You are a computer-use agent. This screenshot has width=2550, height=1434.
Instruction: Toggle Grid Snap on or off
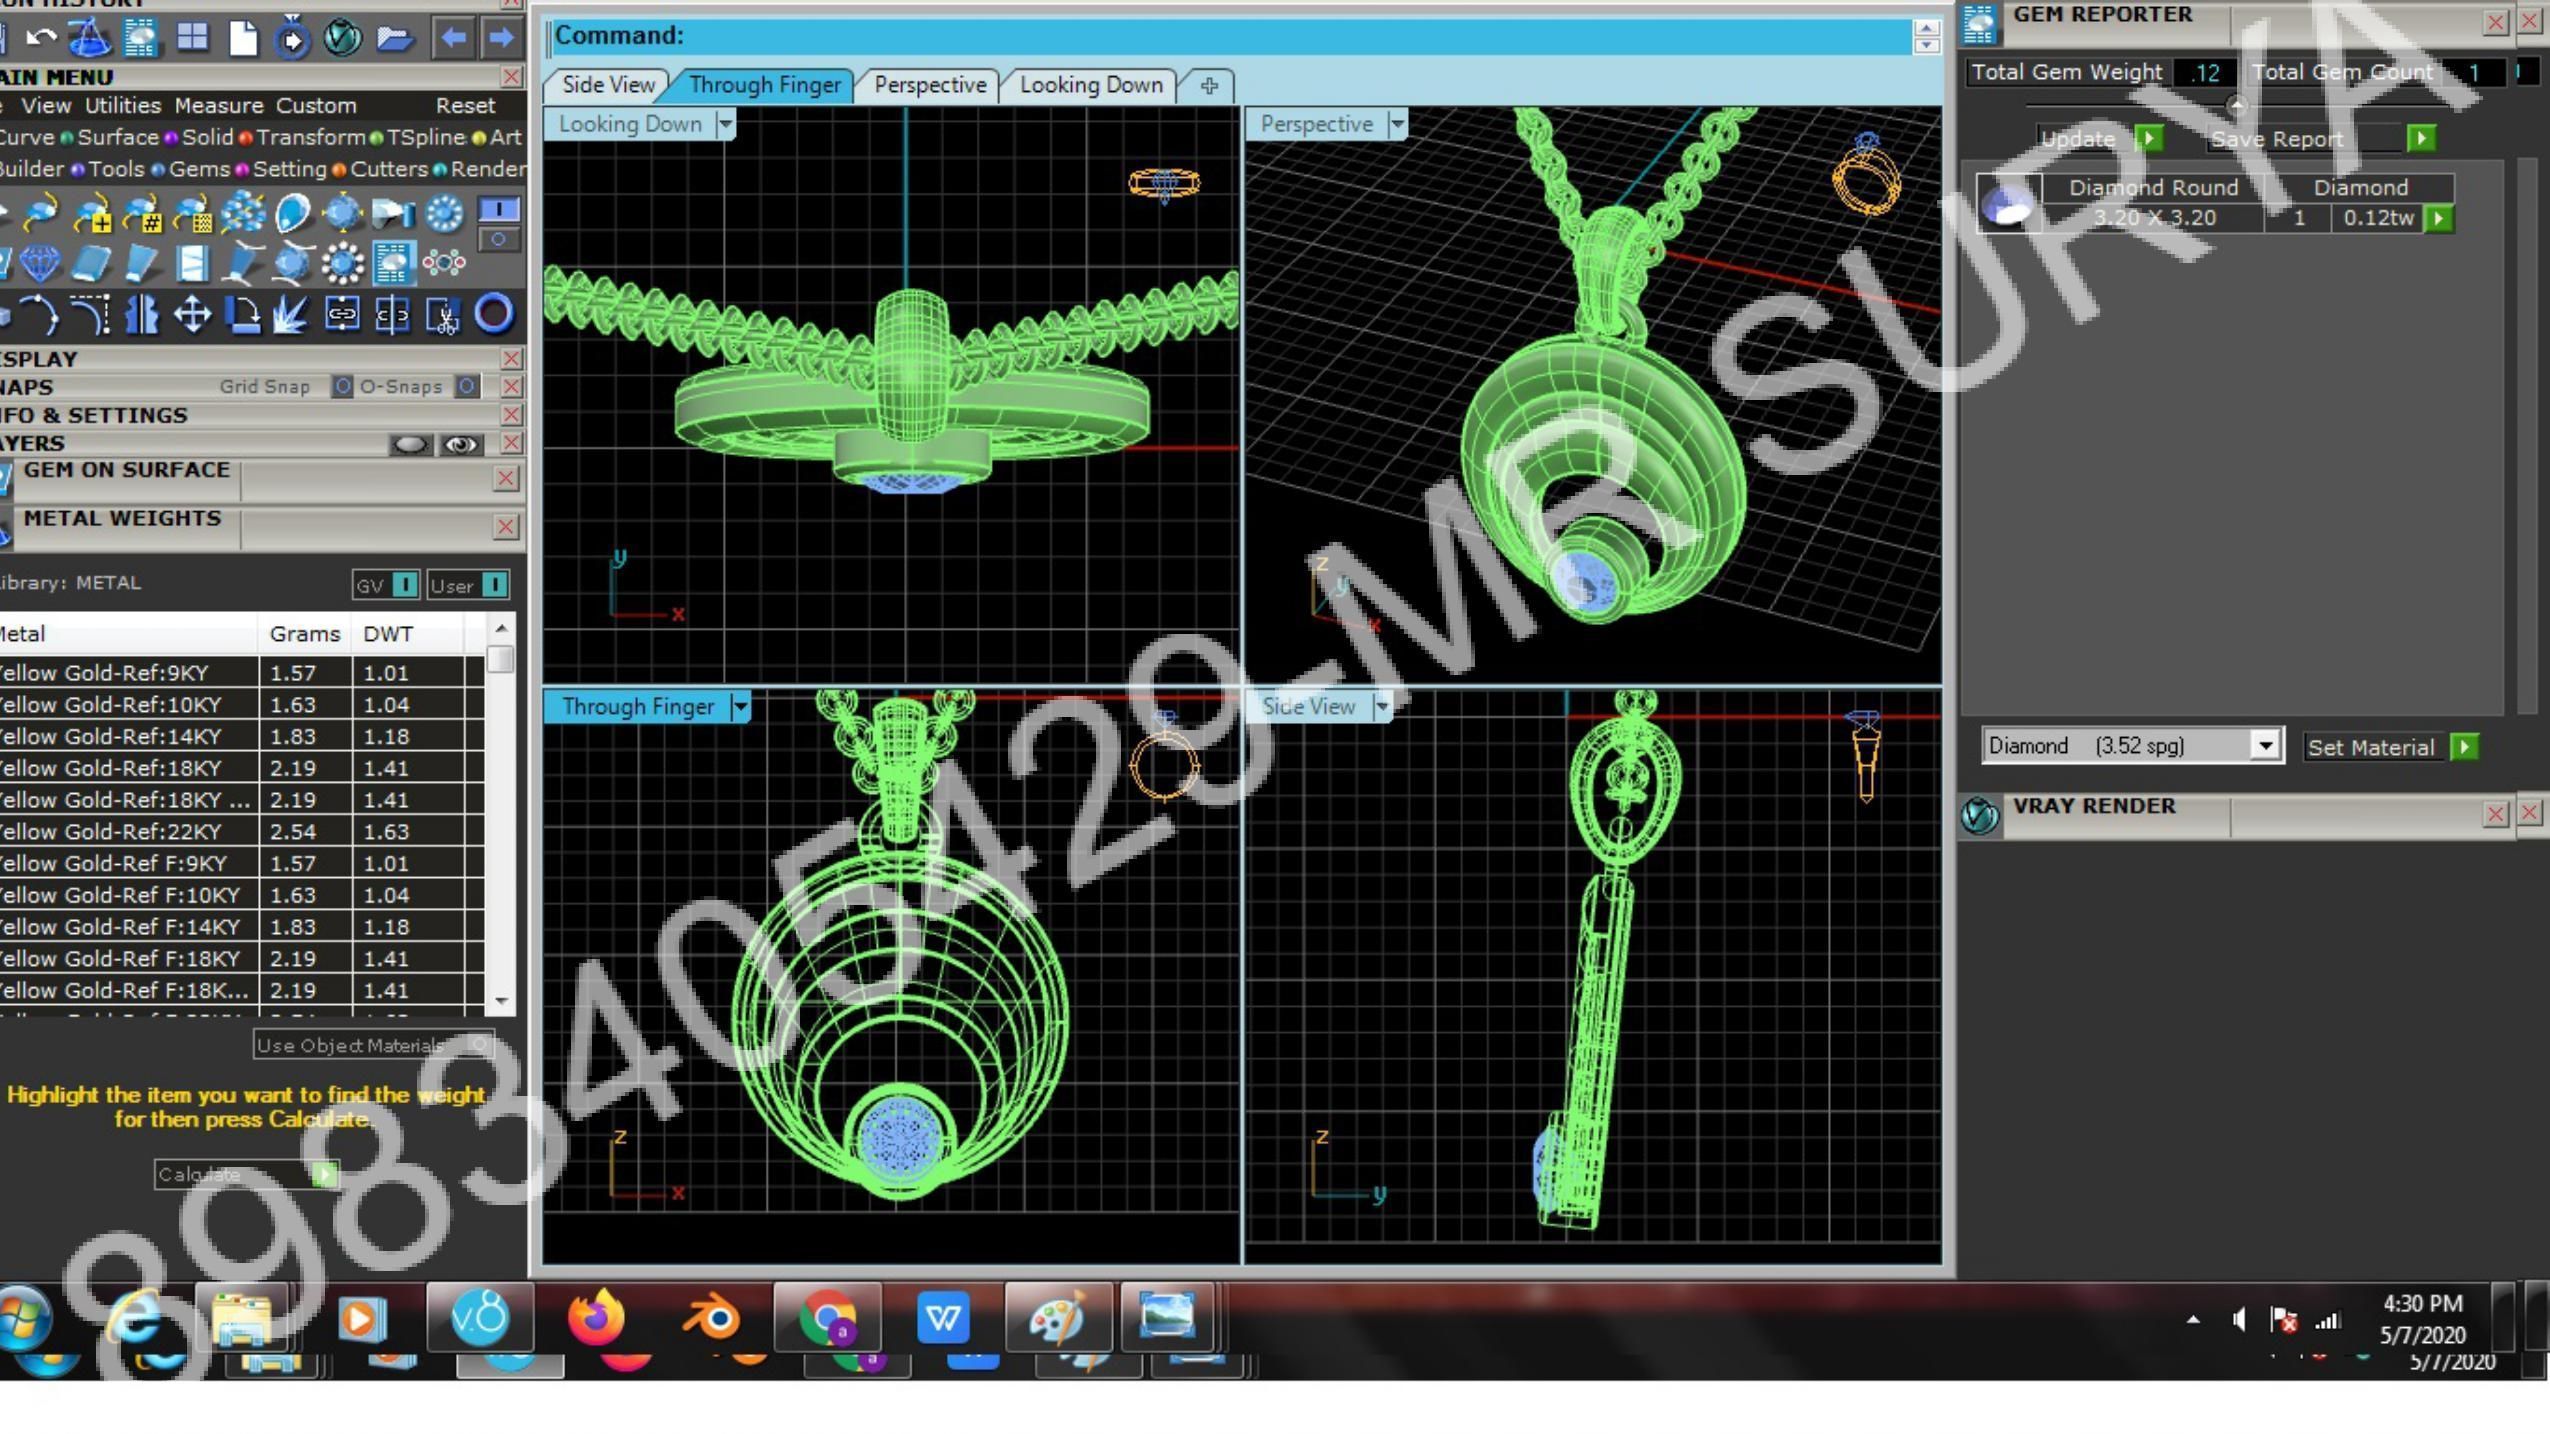tap(342, 386)
